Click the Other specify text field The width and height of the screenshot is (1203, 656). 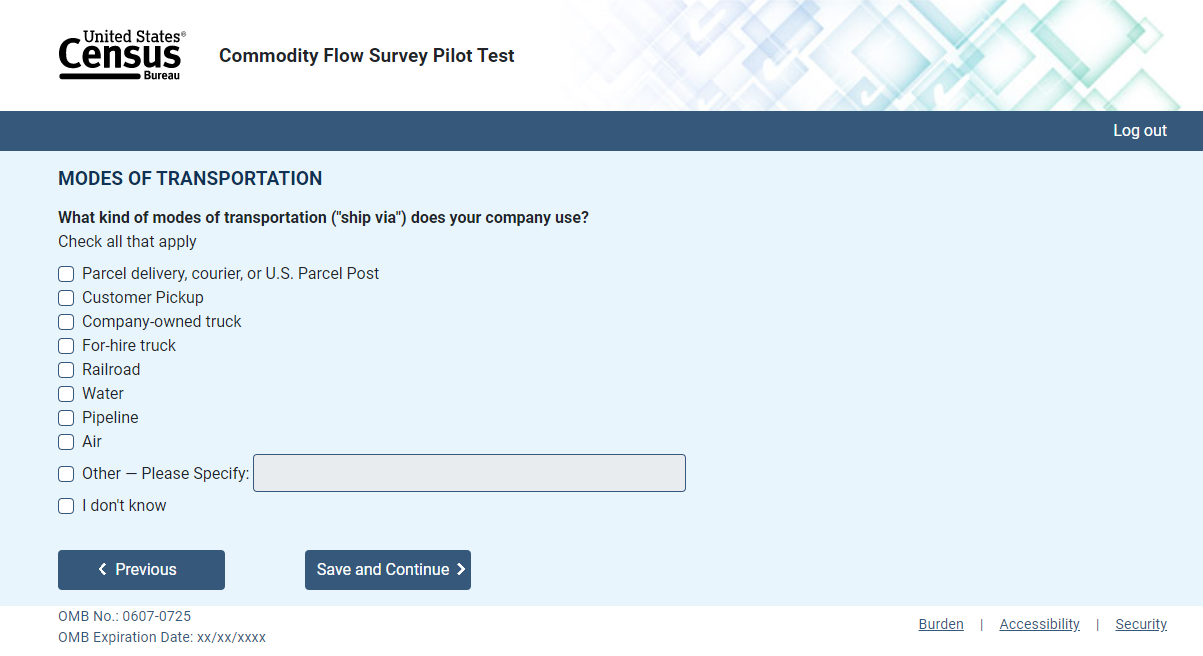469,473
